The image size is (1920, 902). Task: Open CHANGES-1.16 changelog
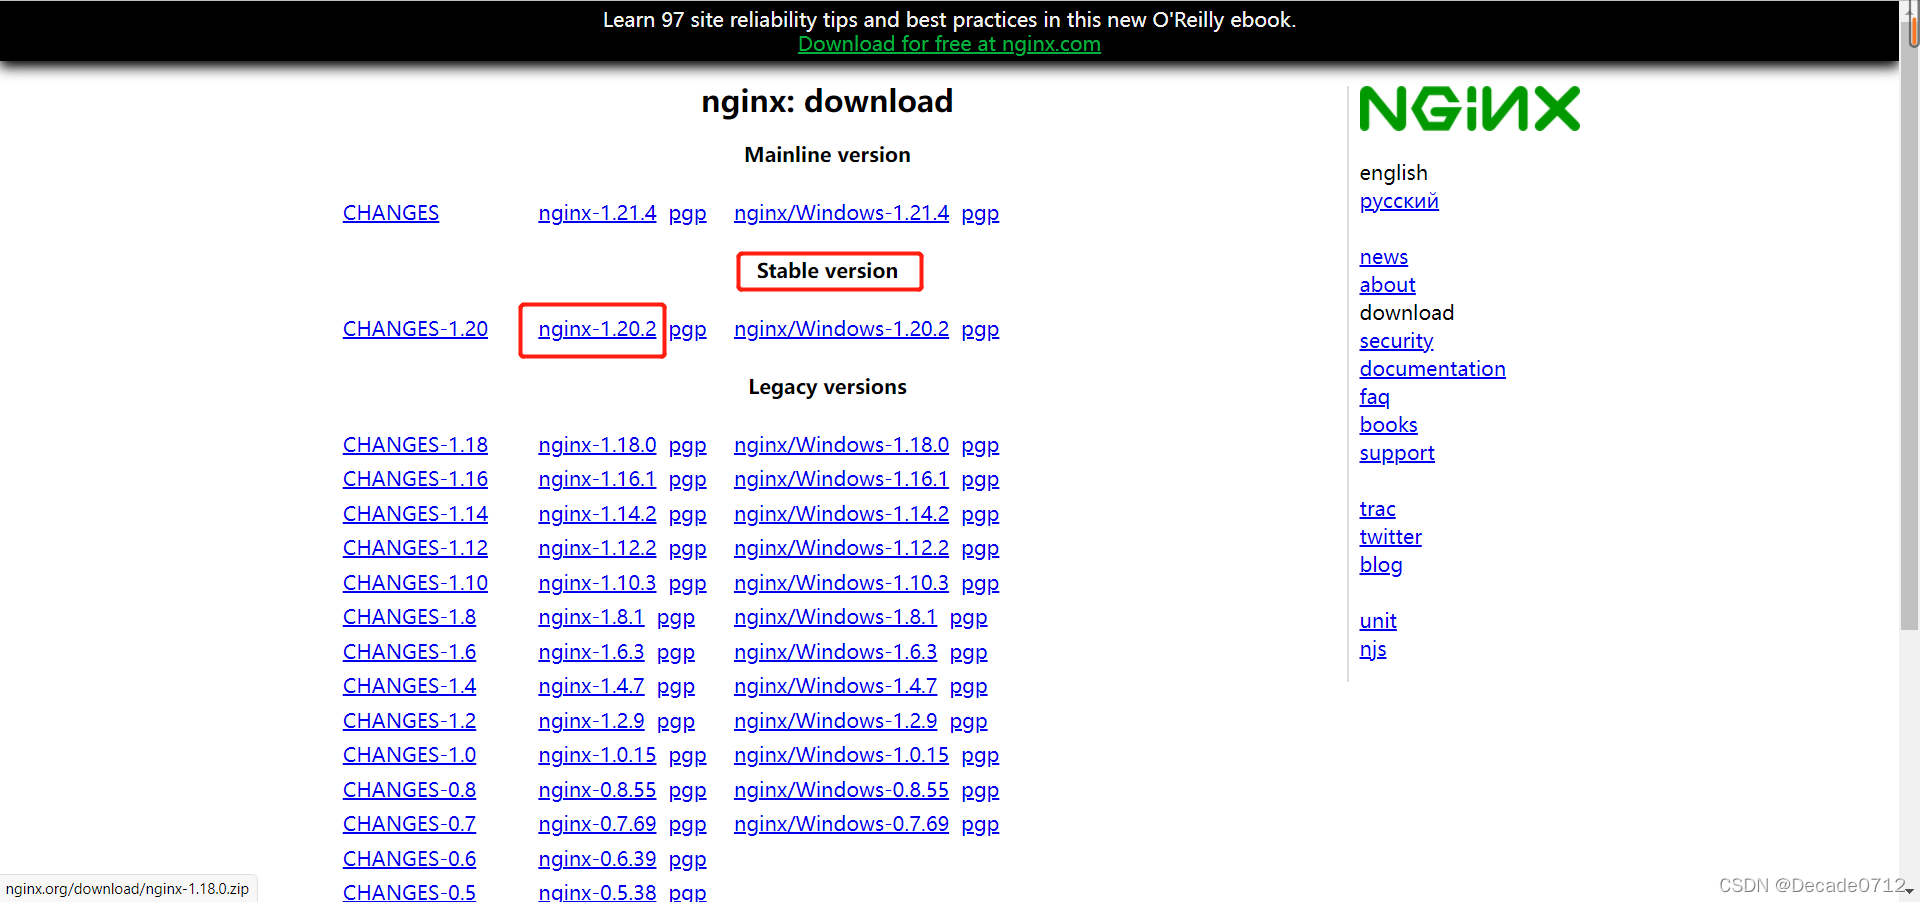pyautogui.click(x=415, y=479)
